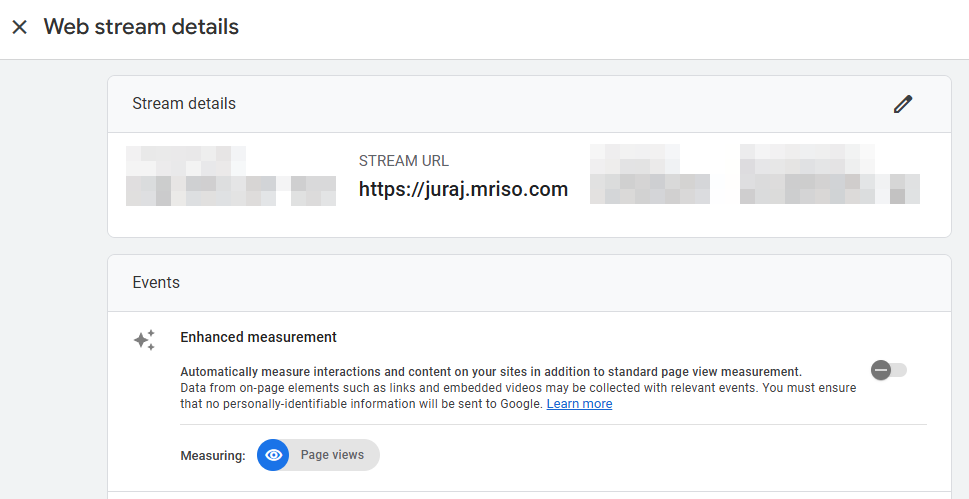Click the Stream details card header
Screen dimensions: 969x499
[x=184, y=104]
